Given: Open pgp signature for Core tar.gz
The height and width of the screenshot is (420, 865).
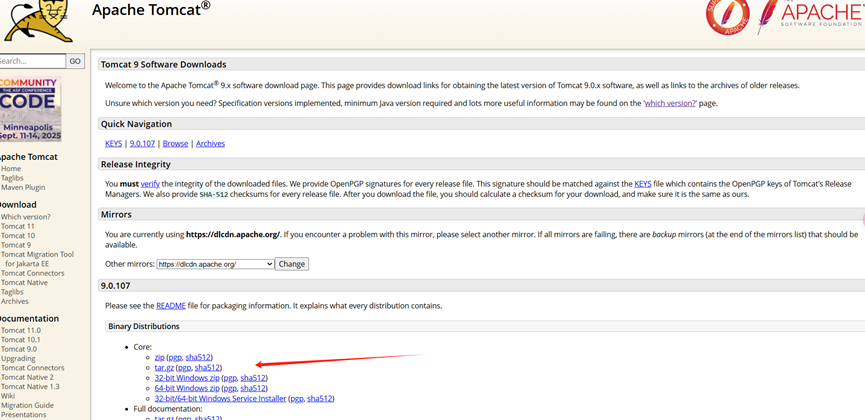Looking at the screenshot, I should [x=184, y=368].
